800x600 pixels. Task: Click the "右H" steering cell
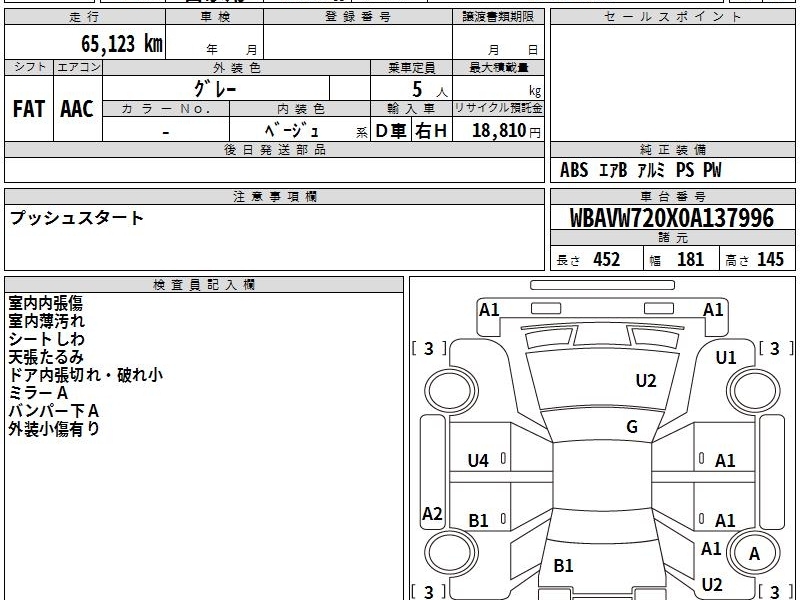click(x=431, y=131)
